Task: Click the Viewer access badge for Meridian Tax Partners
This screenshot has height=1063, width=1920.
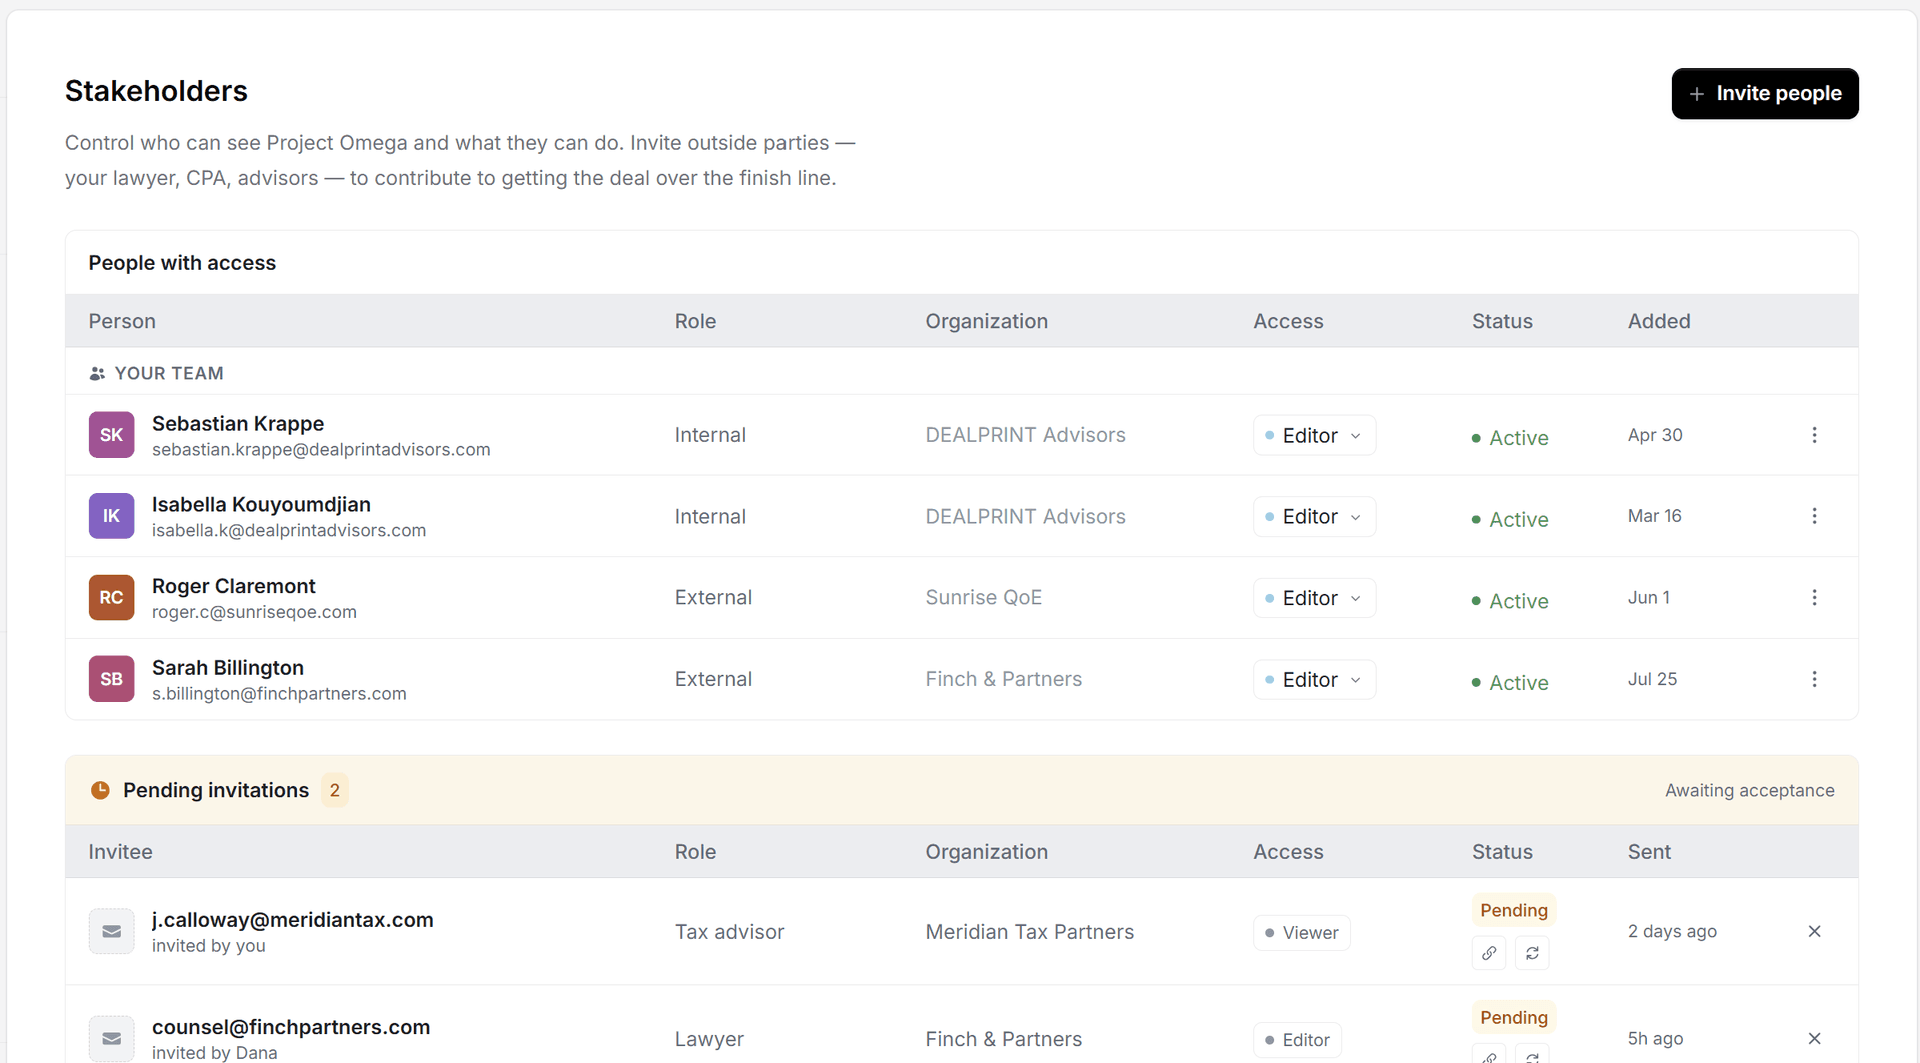Action: [1301, 933]
